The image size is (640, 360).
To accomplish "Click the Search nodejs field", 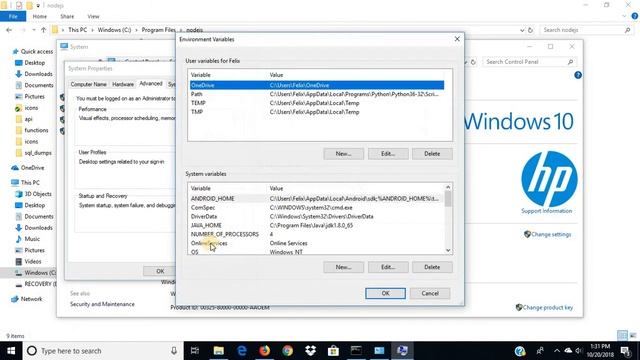I will 586,30.
